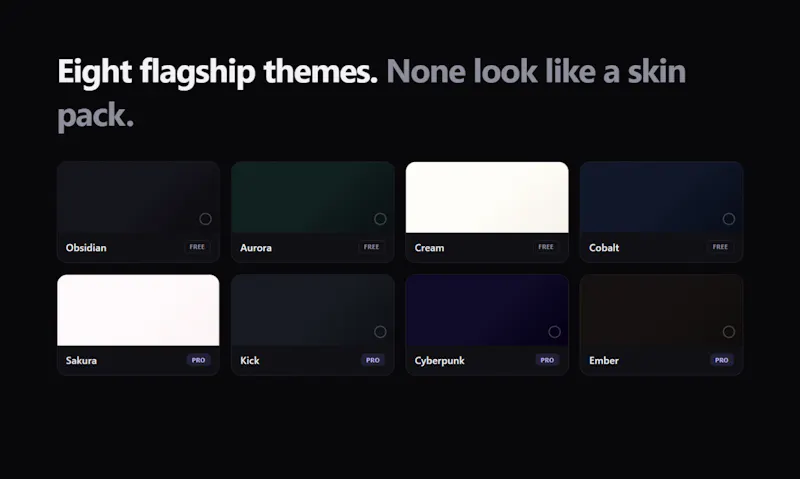Click the Cyberpunk purple preview thumbnail

tap(487, 310)
